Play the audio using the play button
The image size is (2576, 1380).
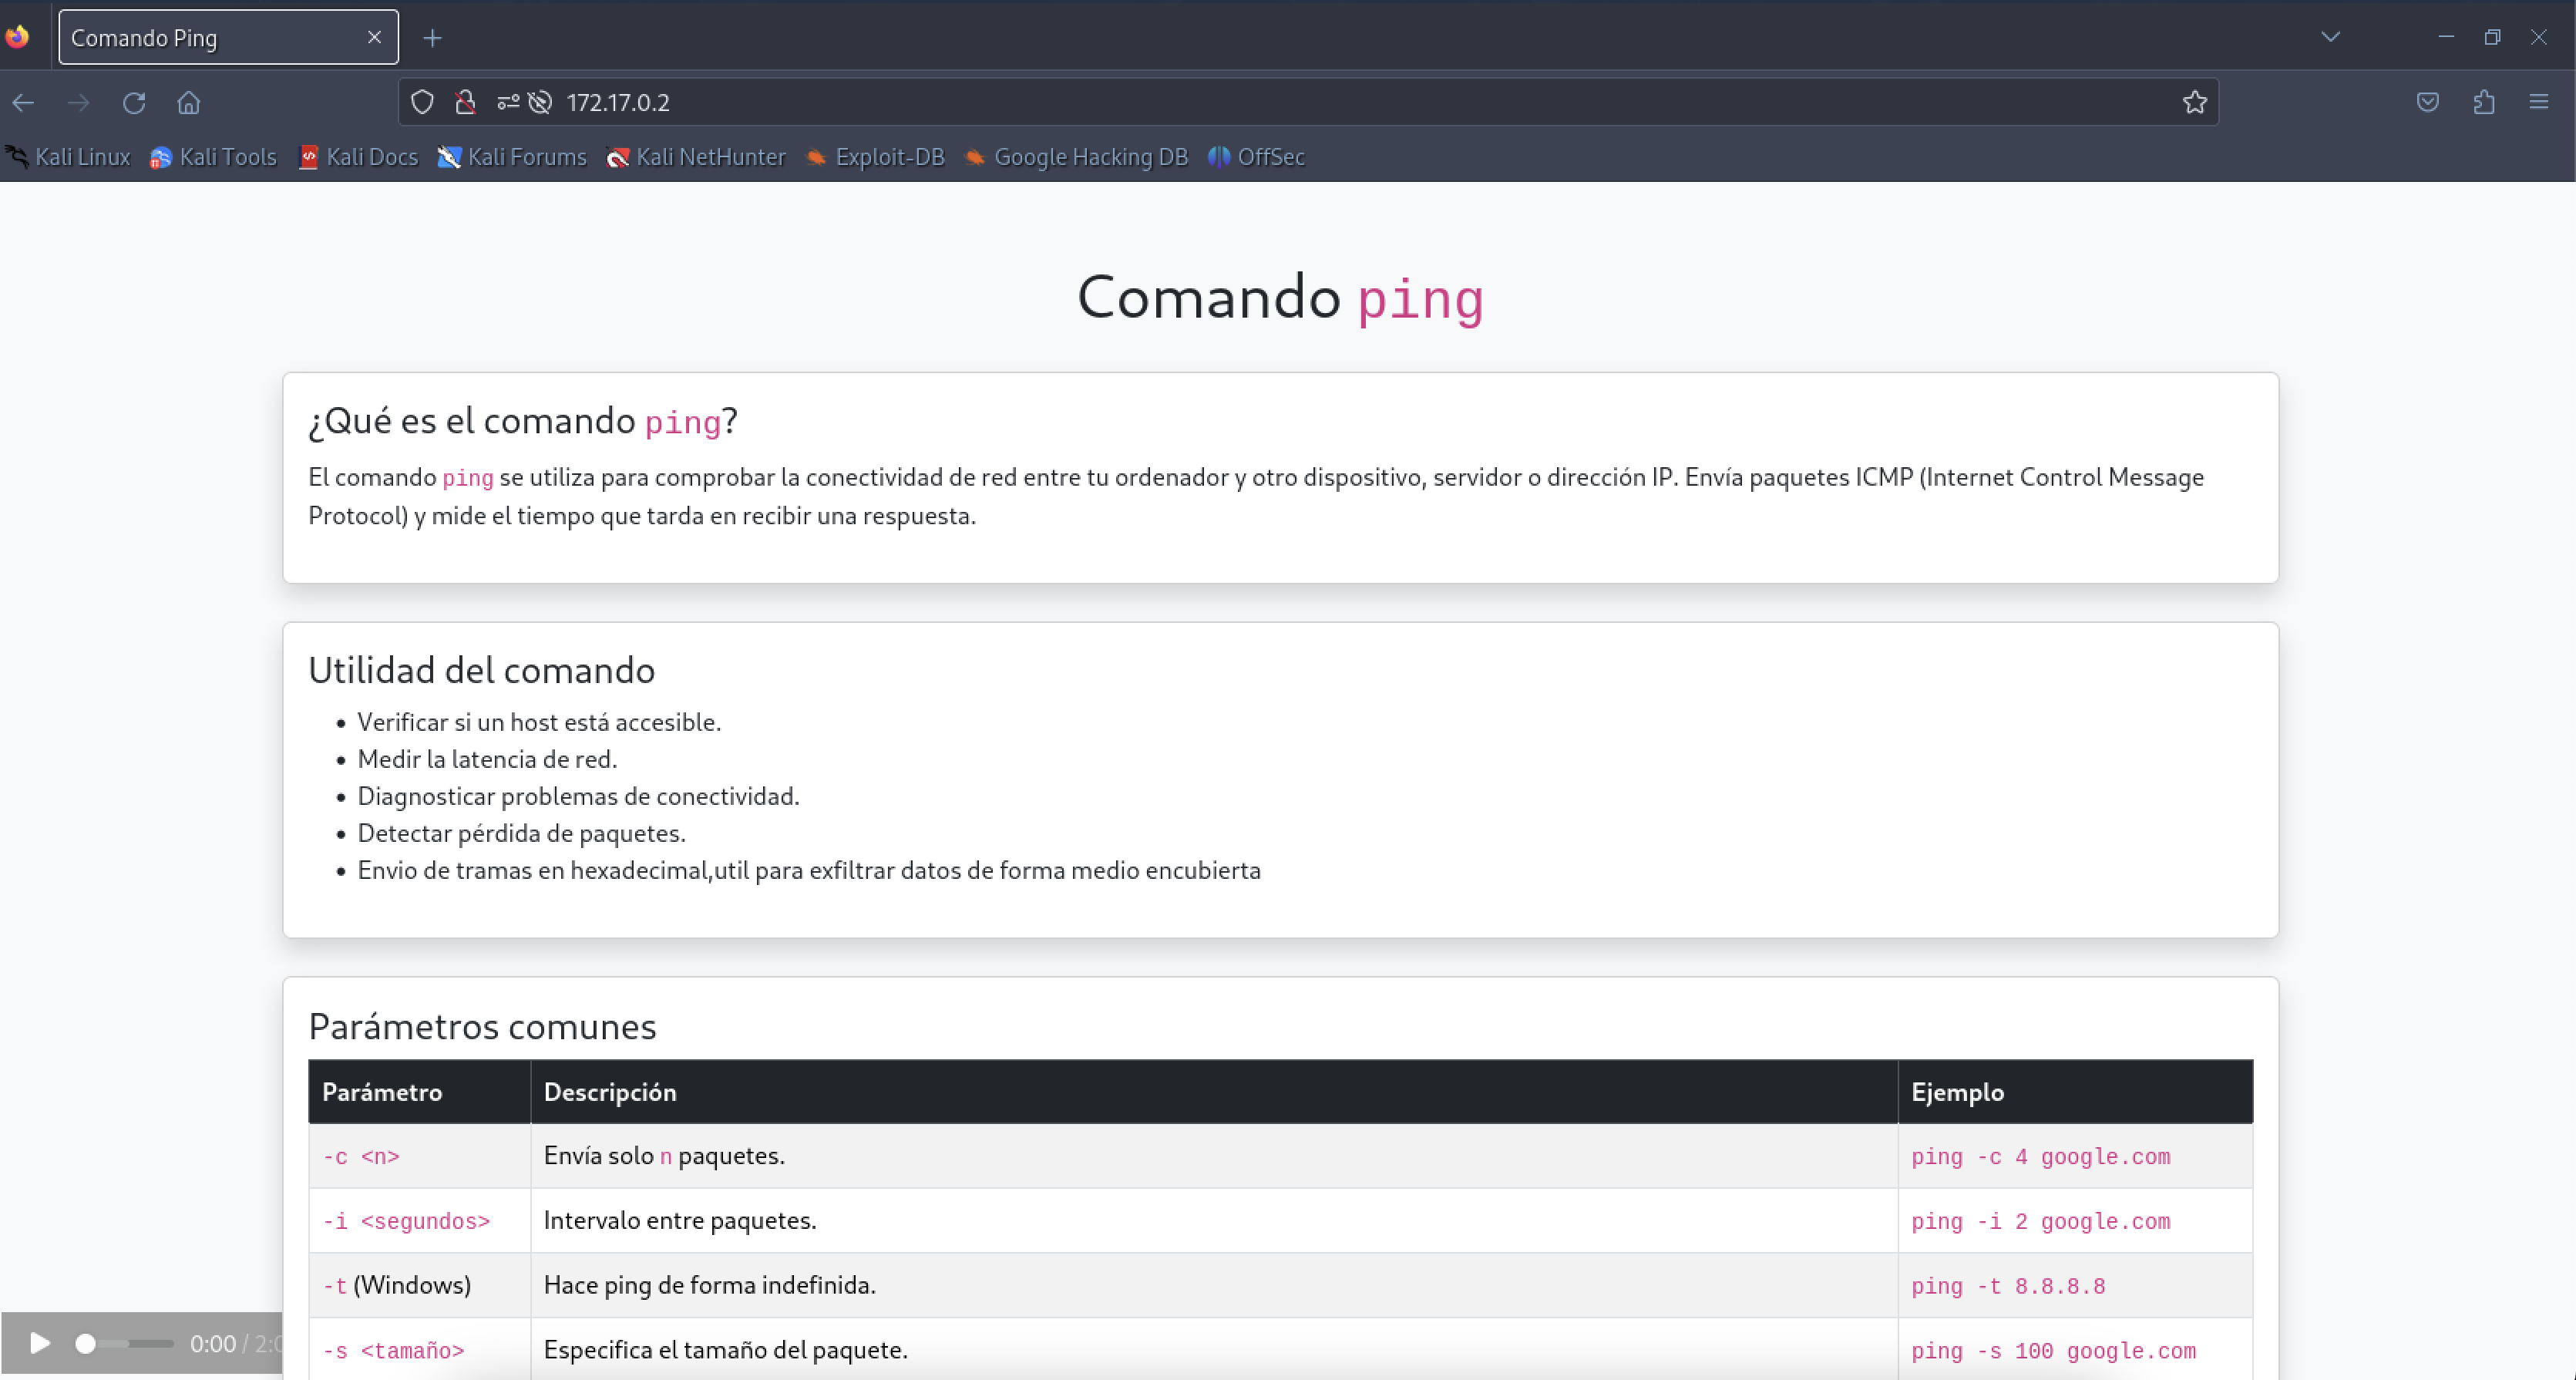click(39, 1343)
